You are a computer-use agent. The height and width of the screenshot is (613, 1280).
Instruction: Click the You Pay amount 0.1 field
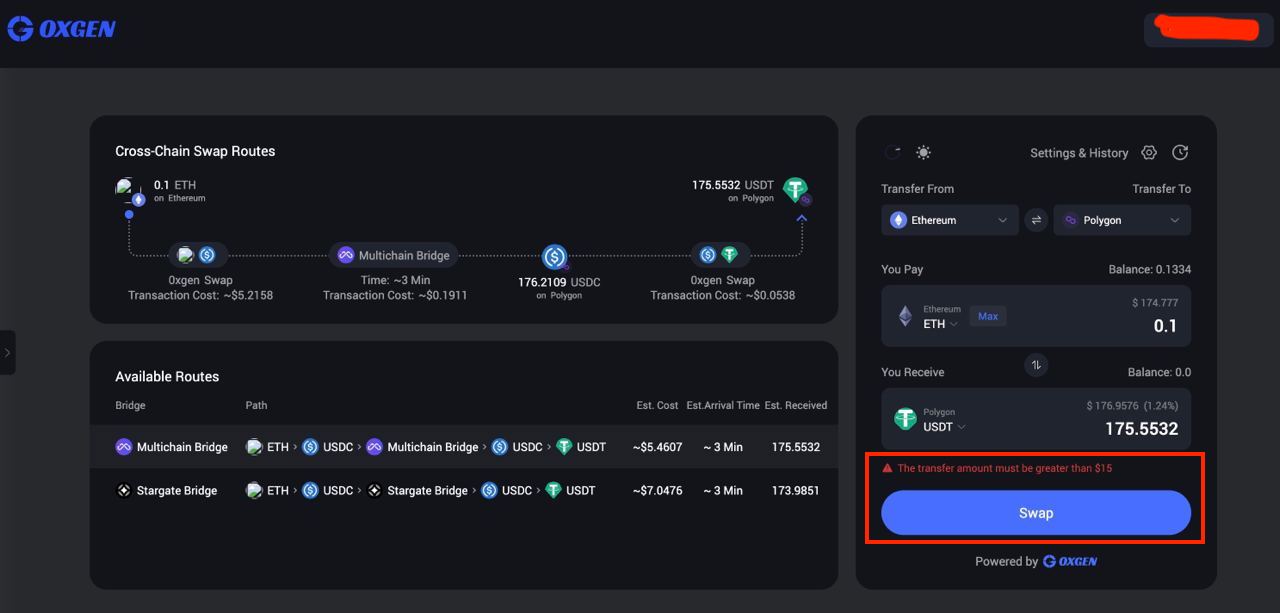tap(1165, 326)
